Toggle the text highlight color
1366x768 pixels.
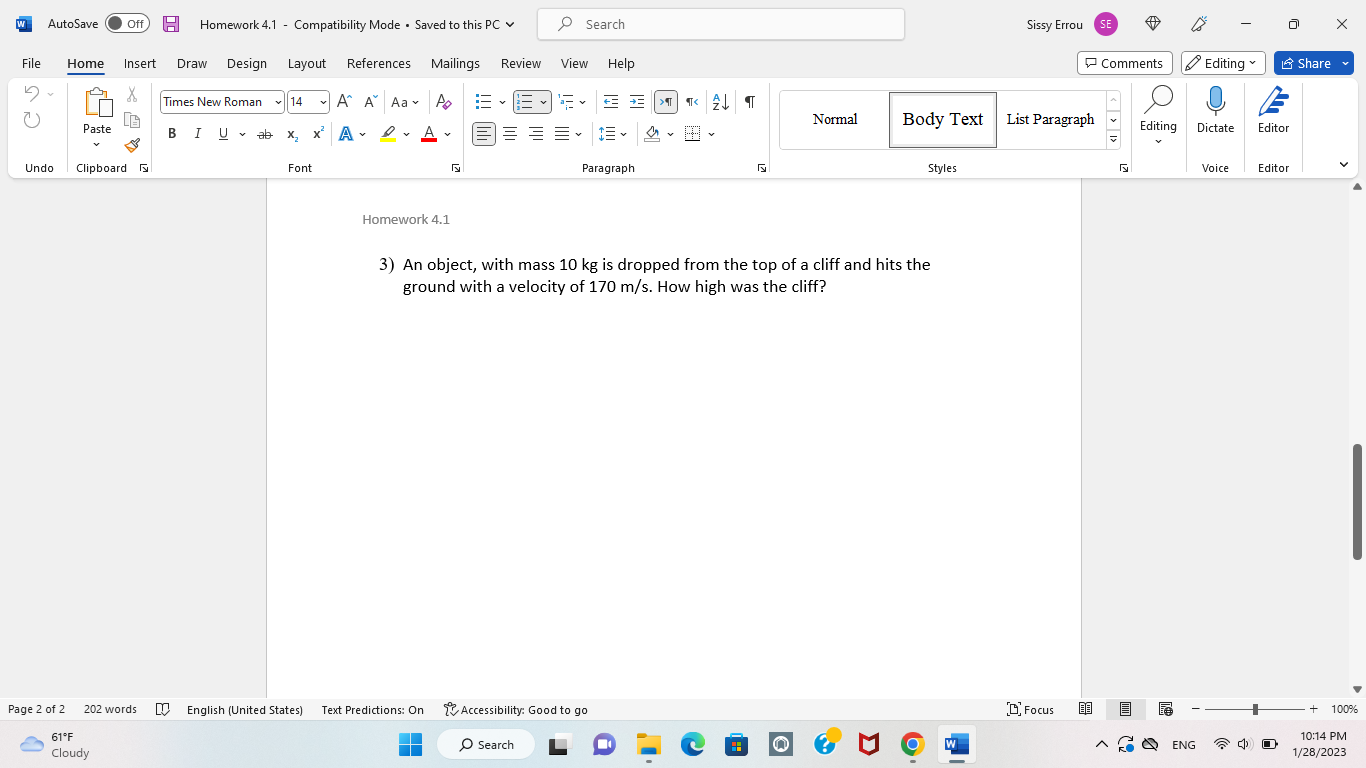pyautogui.click(x=388, y=133)
